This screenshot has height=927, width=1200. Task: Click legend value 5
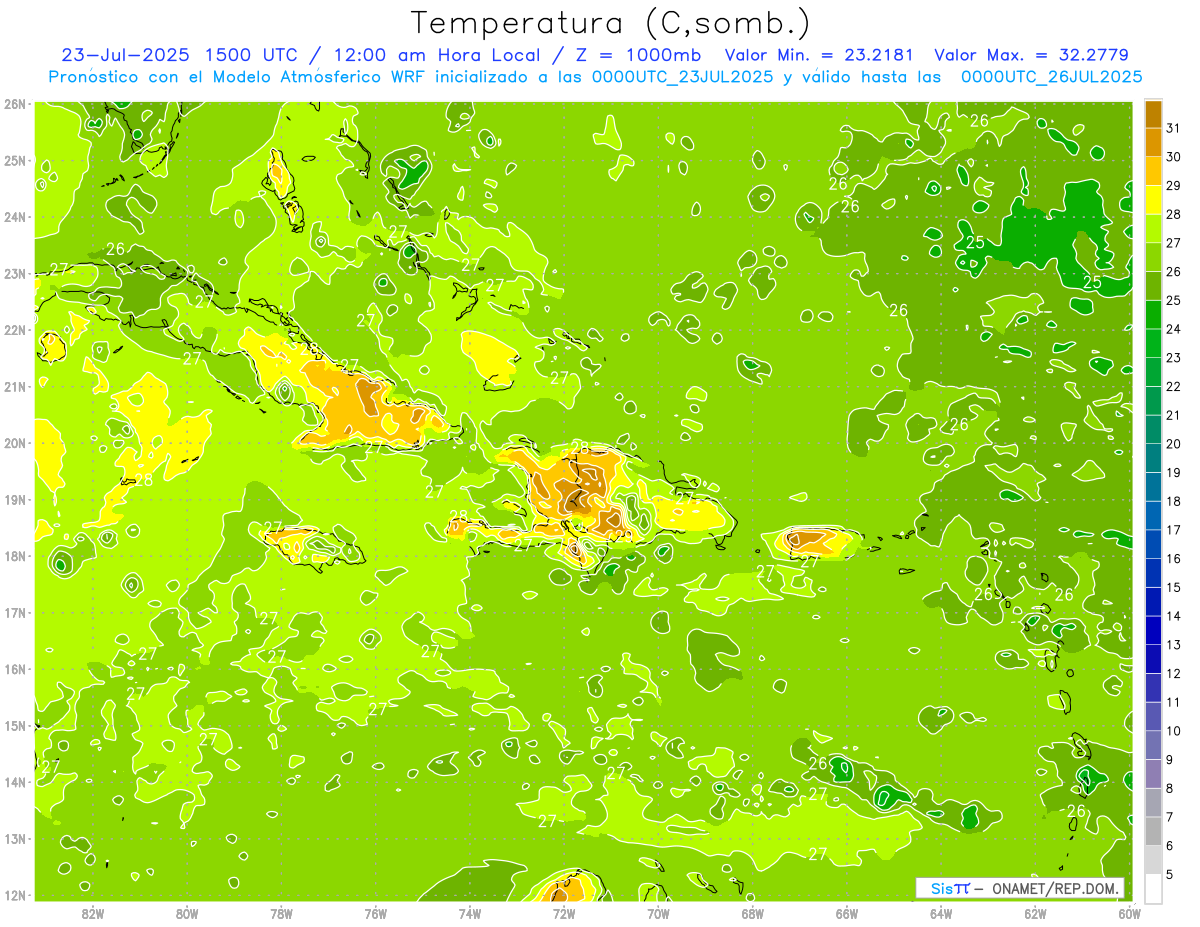(1170, 874)
